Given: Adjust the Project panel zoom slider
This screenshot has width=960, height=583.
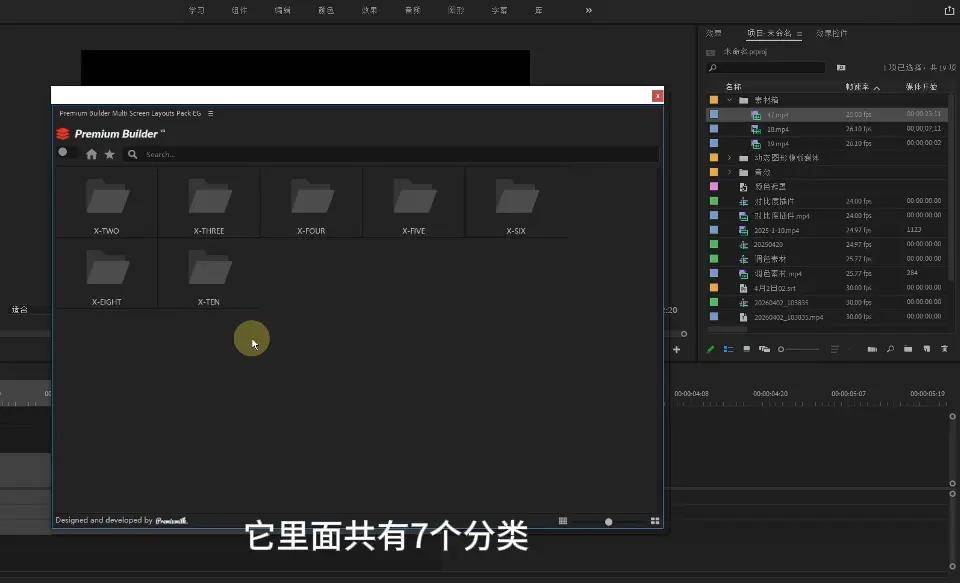Looking at the screenshot, I should click(798, 349).
